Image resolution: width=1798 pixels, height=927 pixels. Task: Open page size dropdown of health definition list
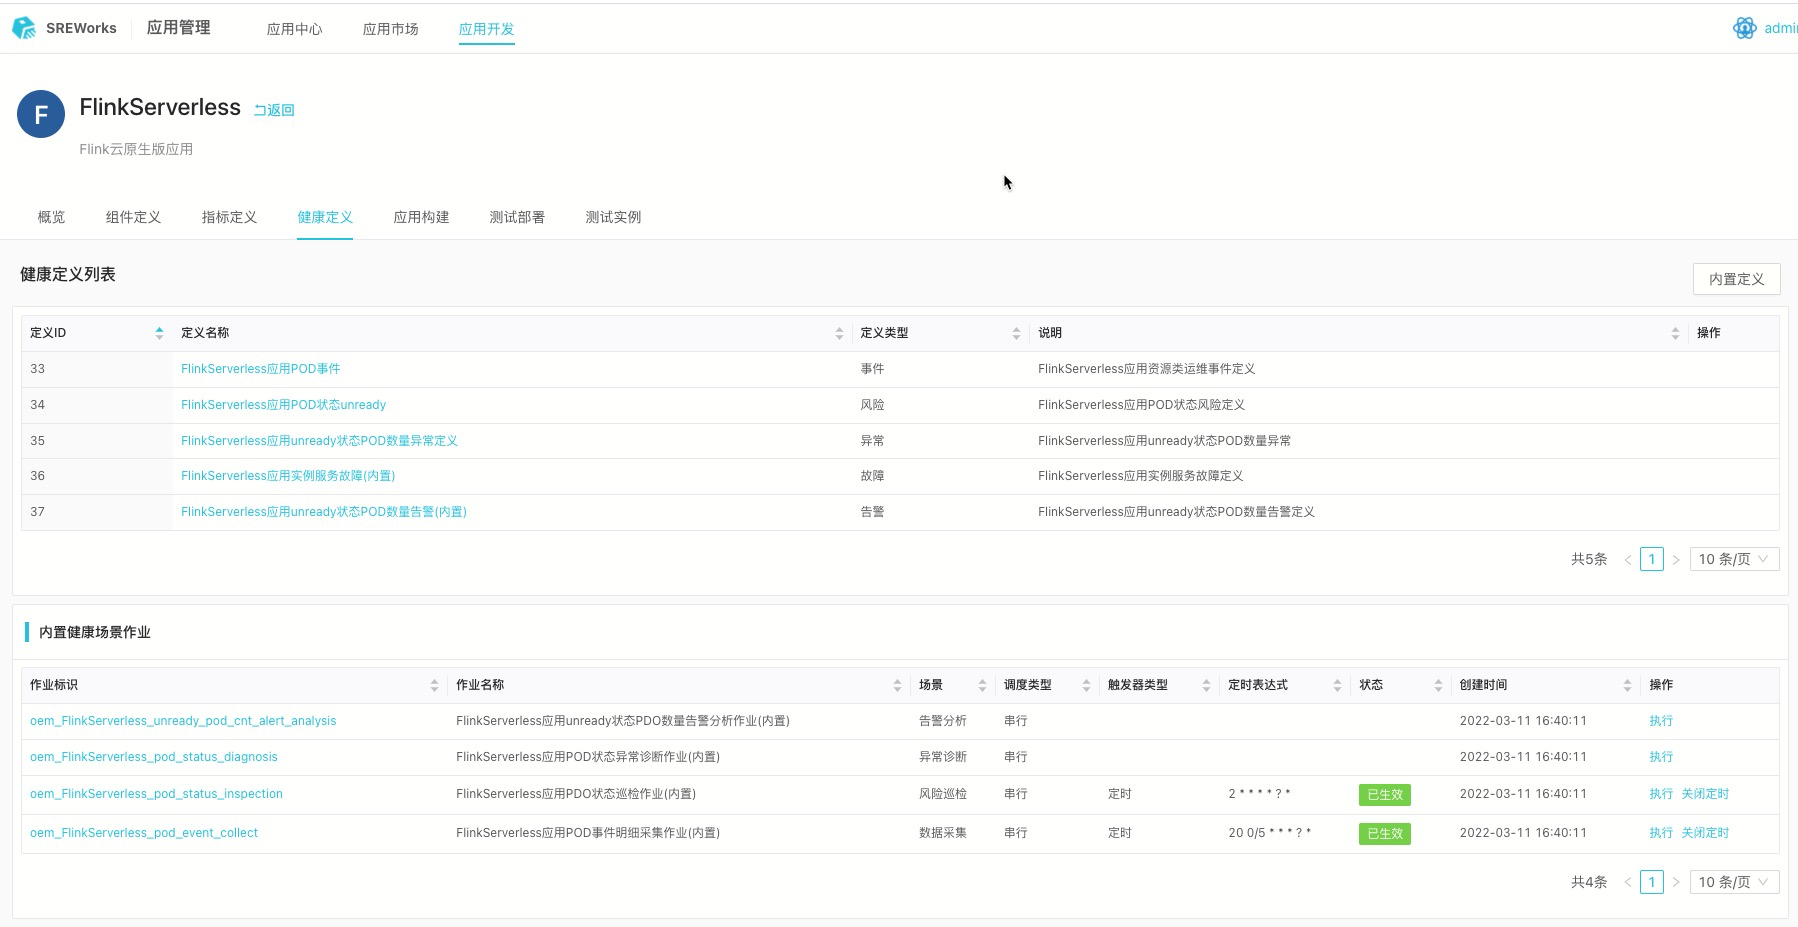[1733, 559]
